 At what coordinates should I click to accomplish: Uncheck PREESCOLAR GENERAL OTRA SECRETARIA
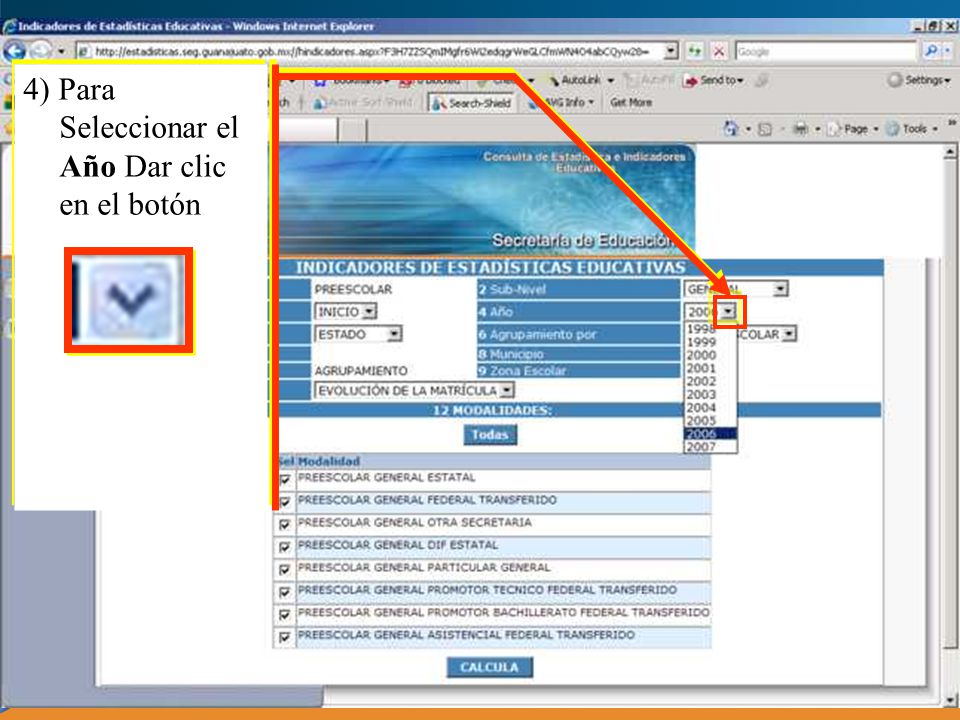tap(284, 525)
